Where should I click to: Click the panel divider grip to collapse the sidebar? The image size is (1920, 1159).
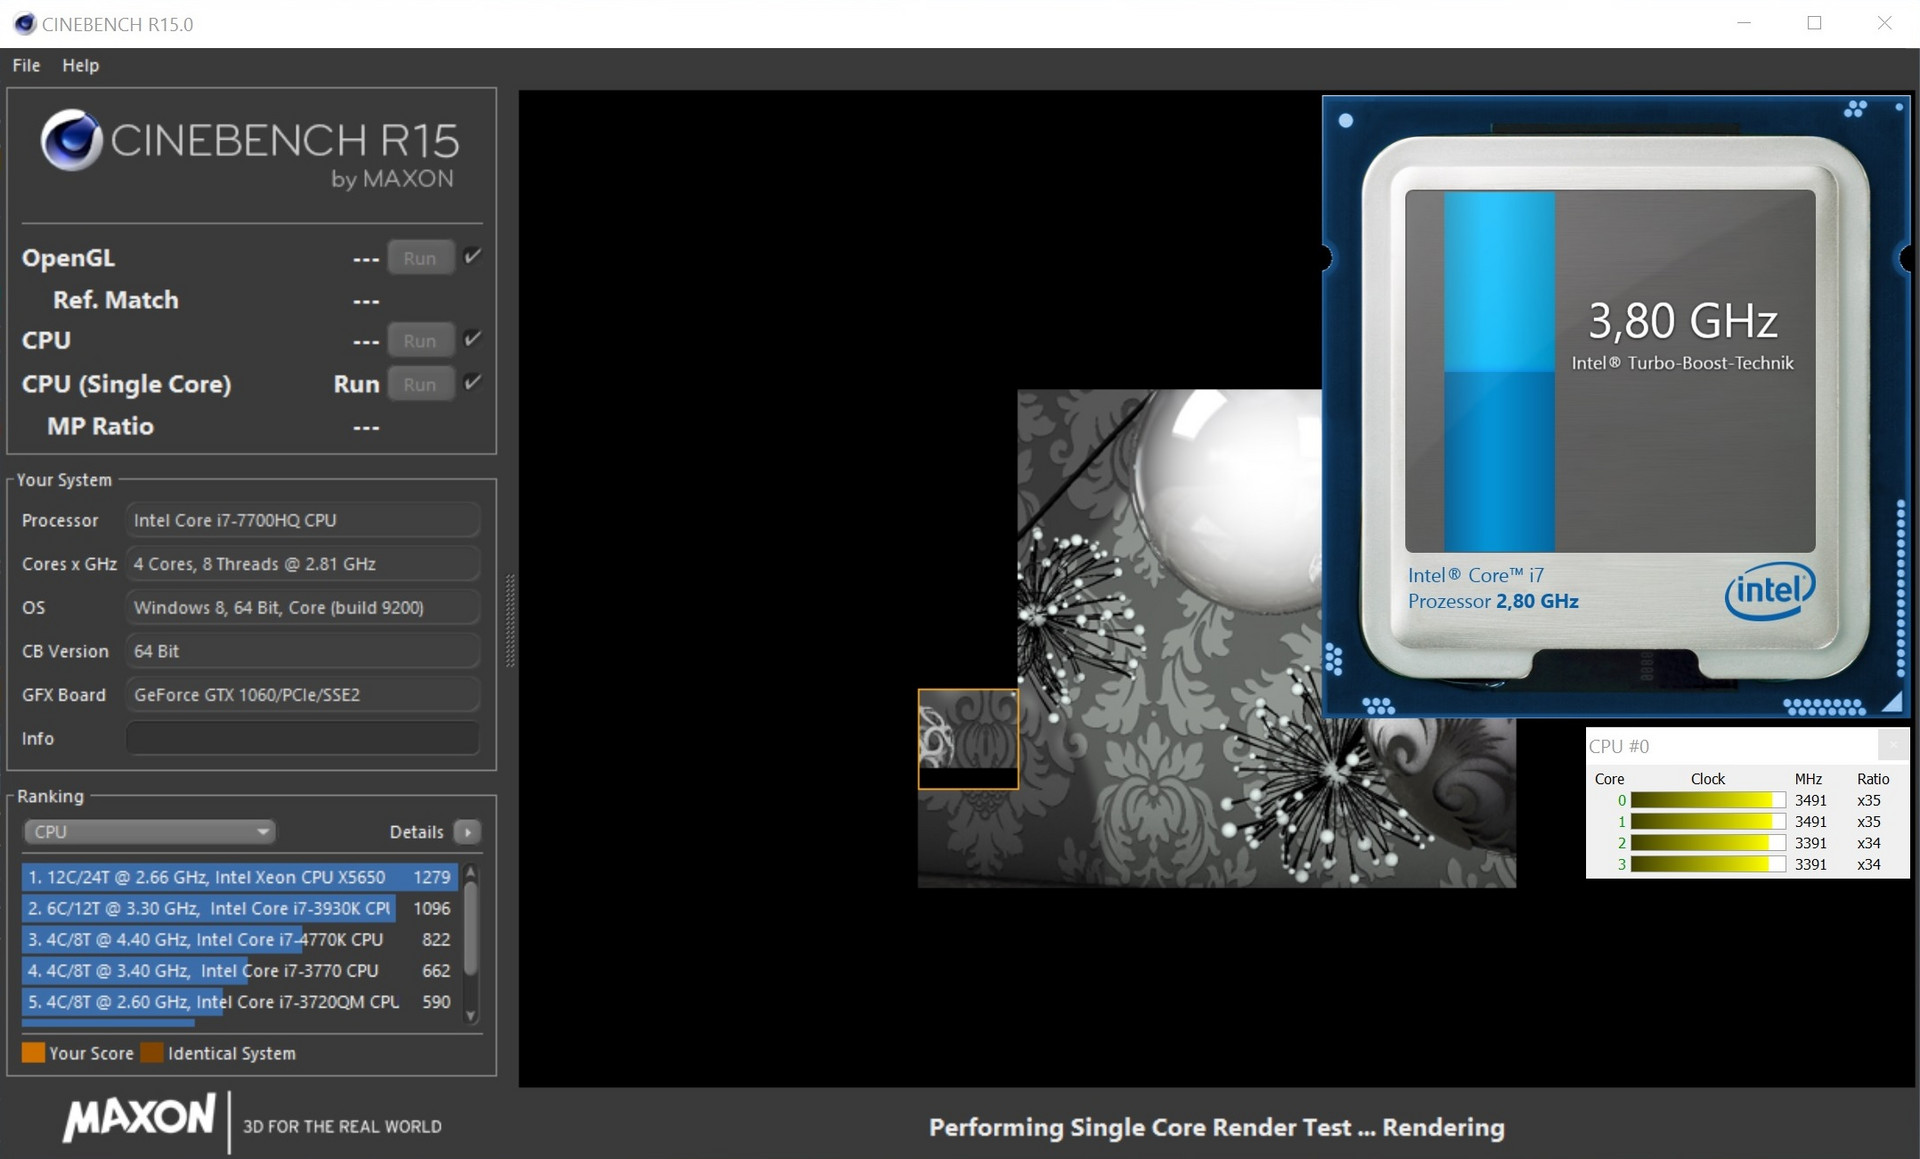click(510, 620)
